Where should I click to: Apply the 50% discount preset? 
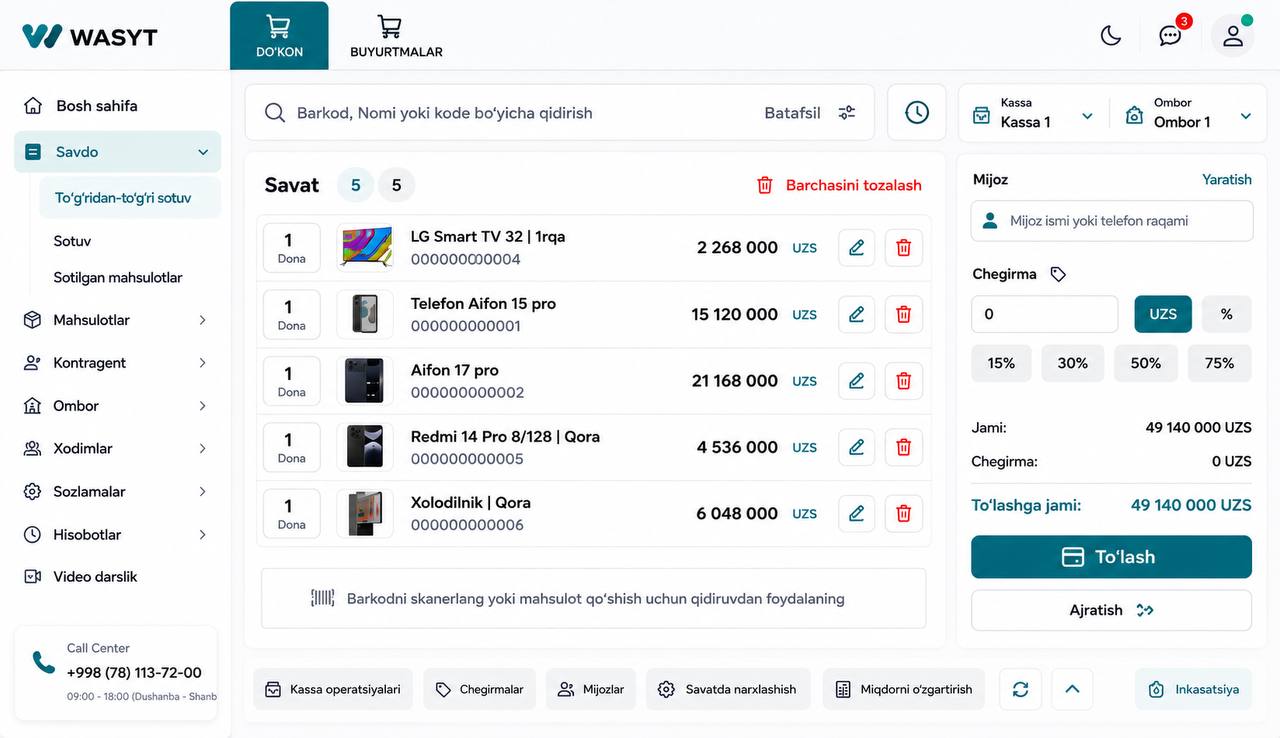(x=1146, y=363)
